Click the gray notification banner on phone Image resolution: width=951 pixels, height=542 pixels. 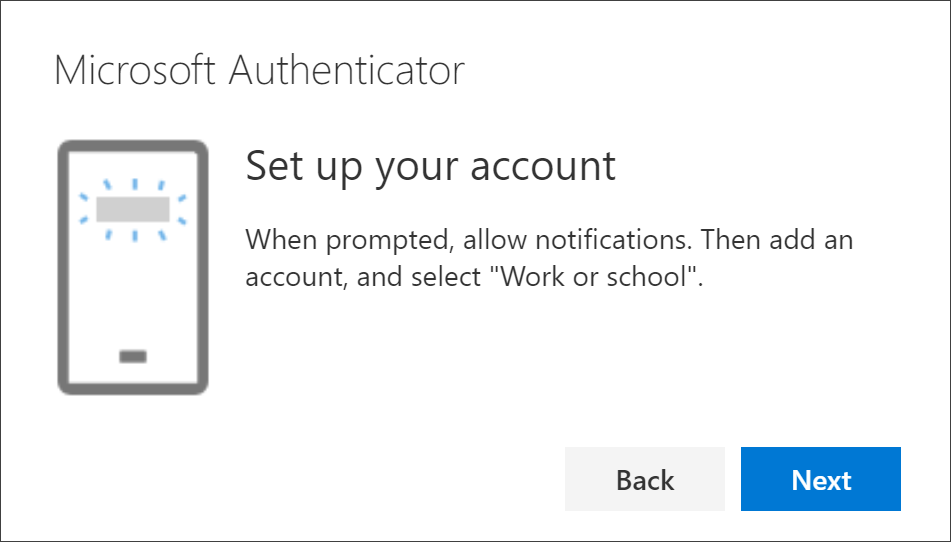pyautogui.click(x=132, y=209)
